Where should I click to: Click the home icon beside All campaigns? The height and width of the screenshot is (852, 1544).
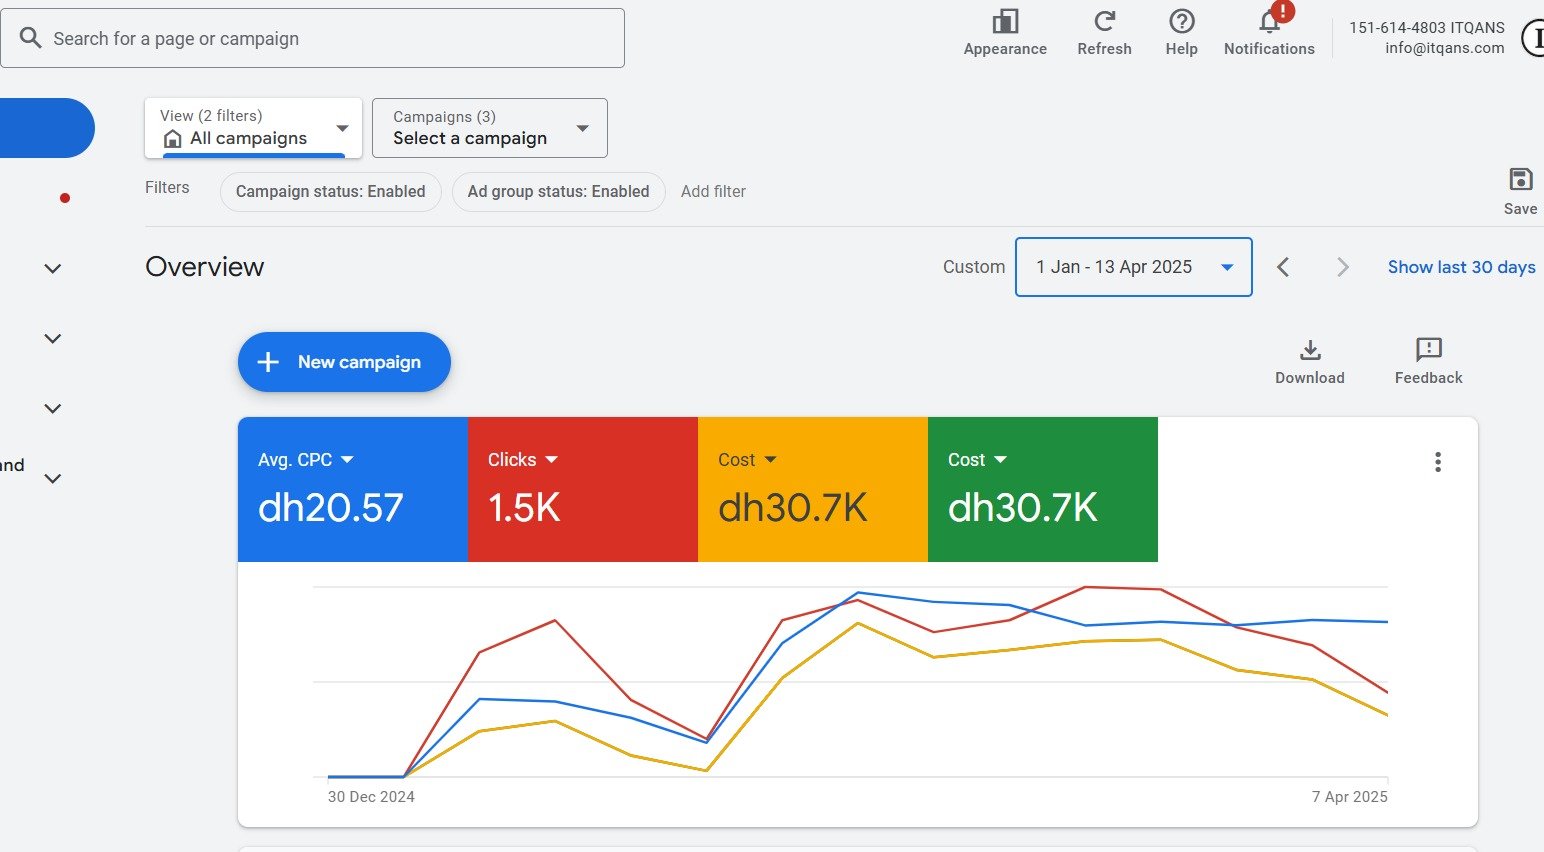coord(172,139)
